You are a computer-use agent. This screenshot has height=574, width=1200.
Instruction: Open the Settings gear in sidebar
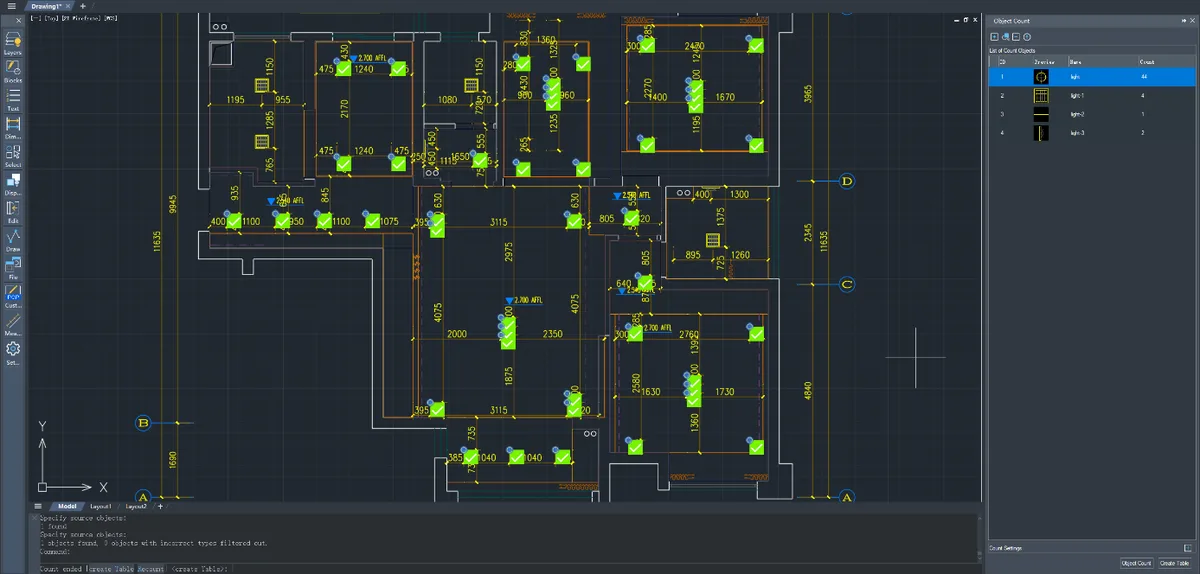tap(13, 352)
